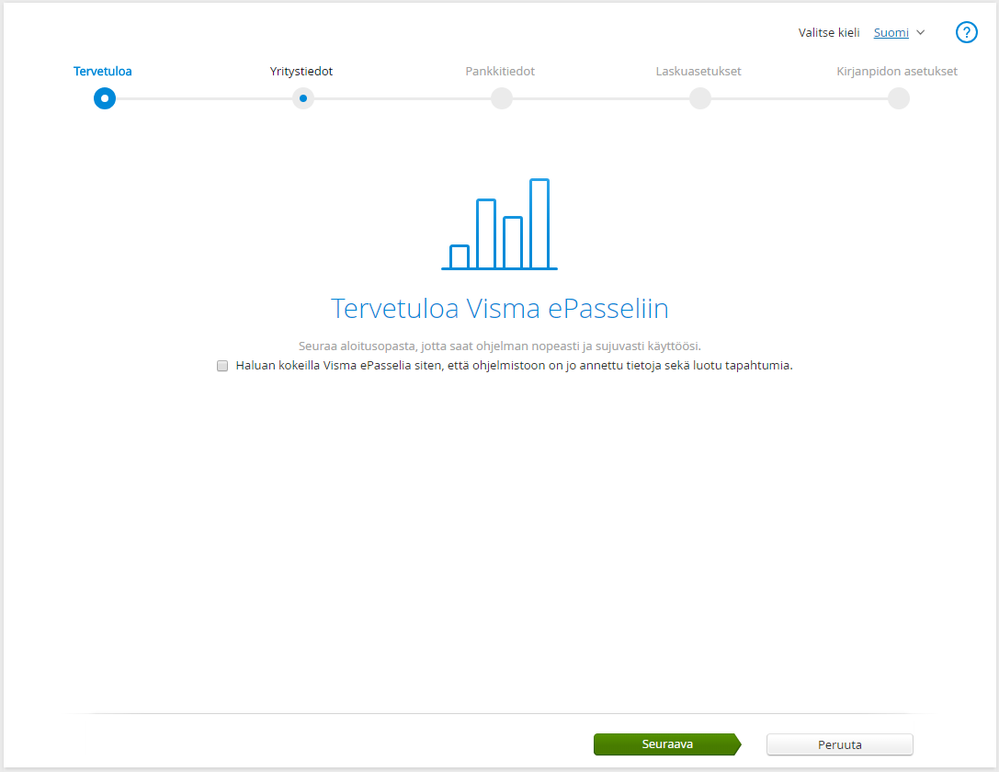Click the Laskuasetukset progress circle marker
This screenshot has width=999, height=772.
click(700, 98)
